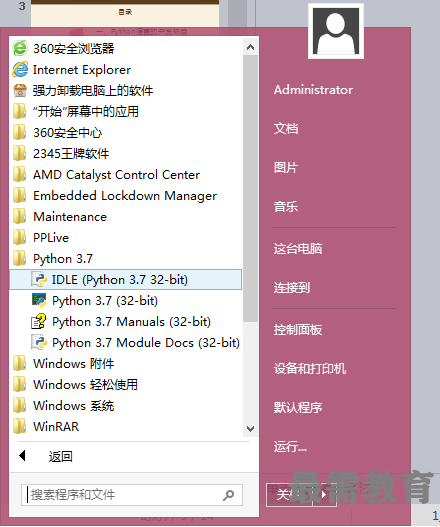This screenshot has height=527, width=440.
Task: Open 设备和打印机
Action: tap(310, 369)
